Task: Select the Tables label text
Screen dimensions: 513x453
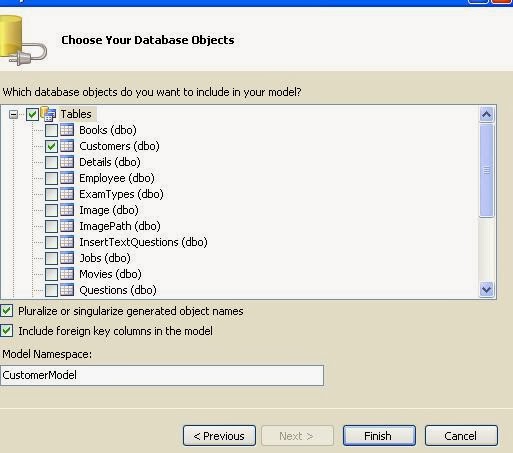Action: pos(76,114)
